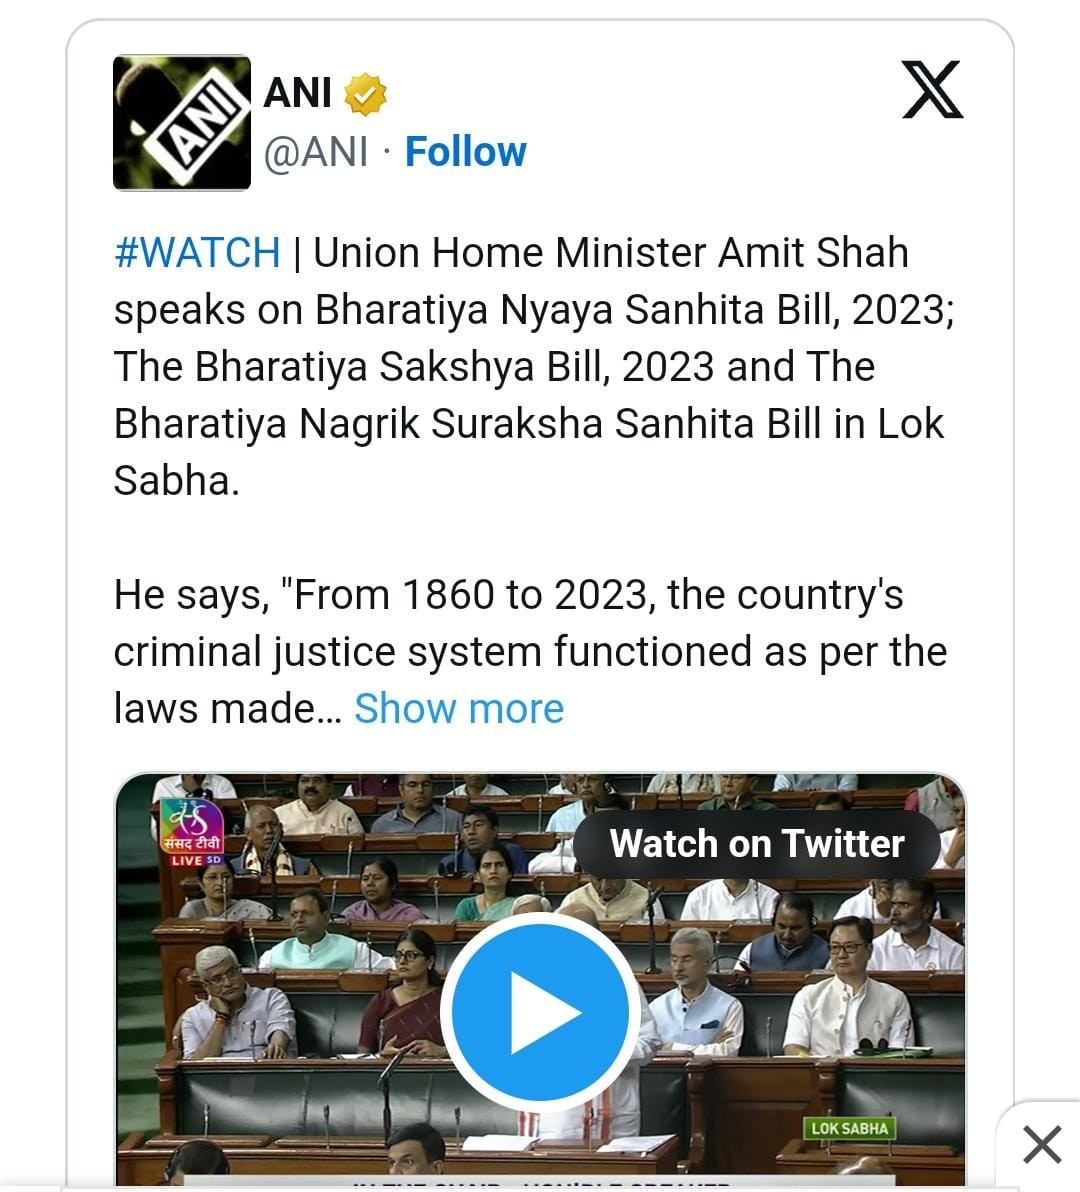Click the X logo on the tweet
Screen dimensions: 1080x1192
[x=932, y=90]
